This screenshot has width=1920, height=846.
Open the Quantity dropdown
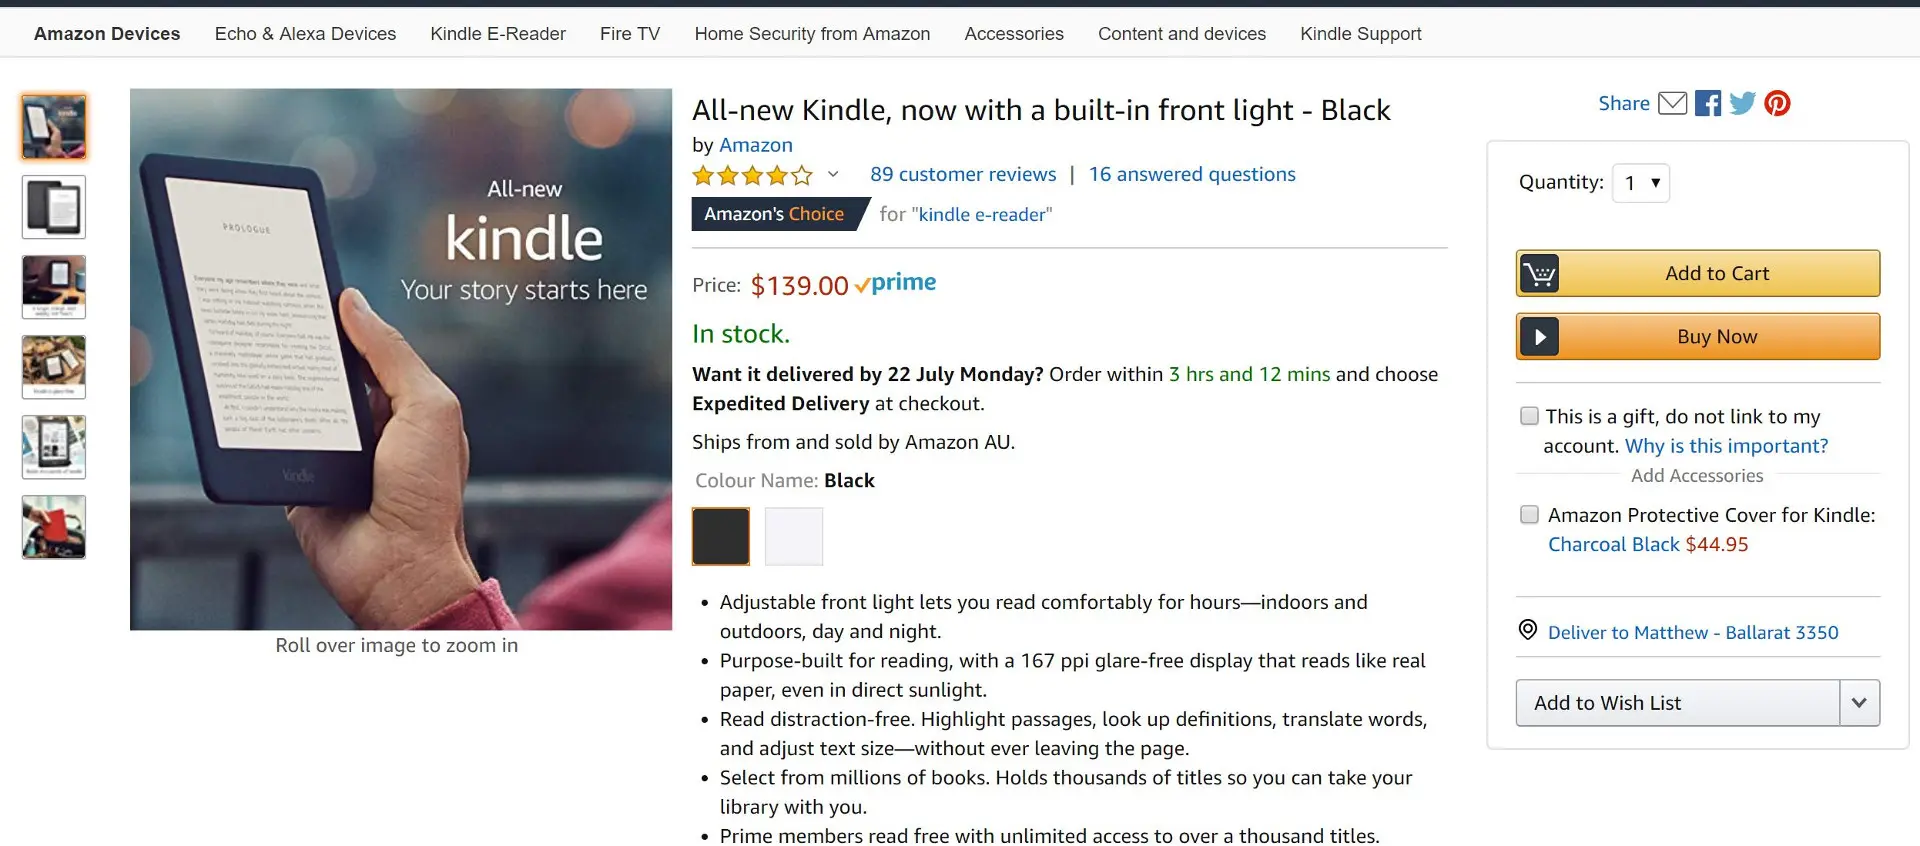point(1641,183)
